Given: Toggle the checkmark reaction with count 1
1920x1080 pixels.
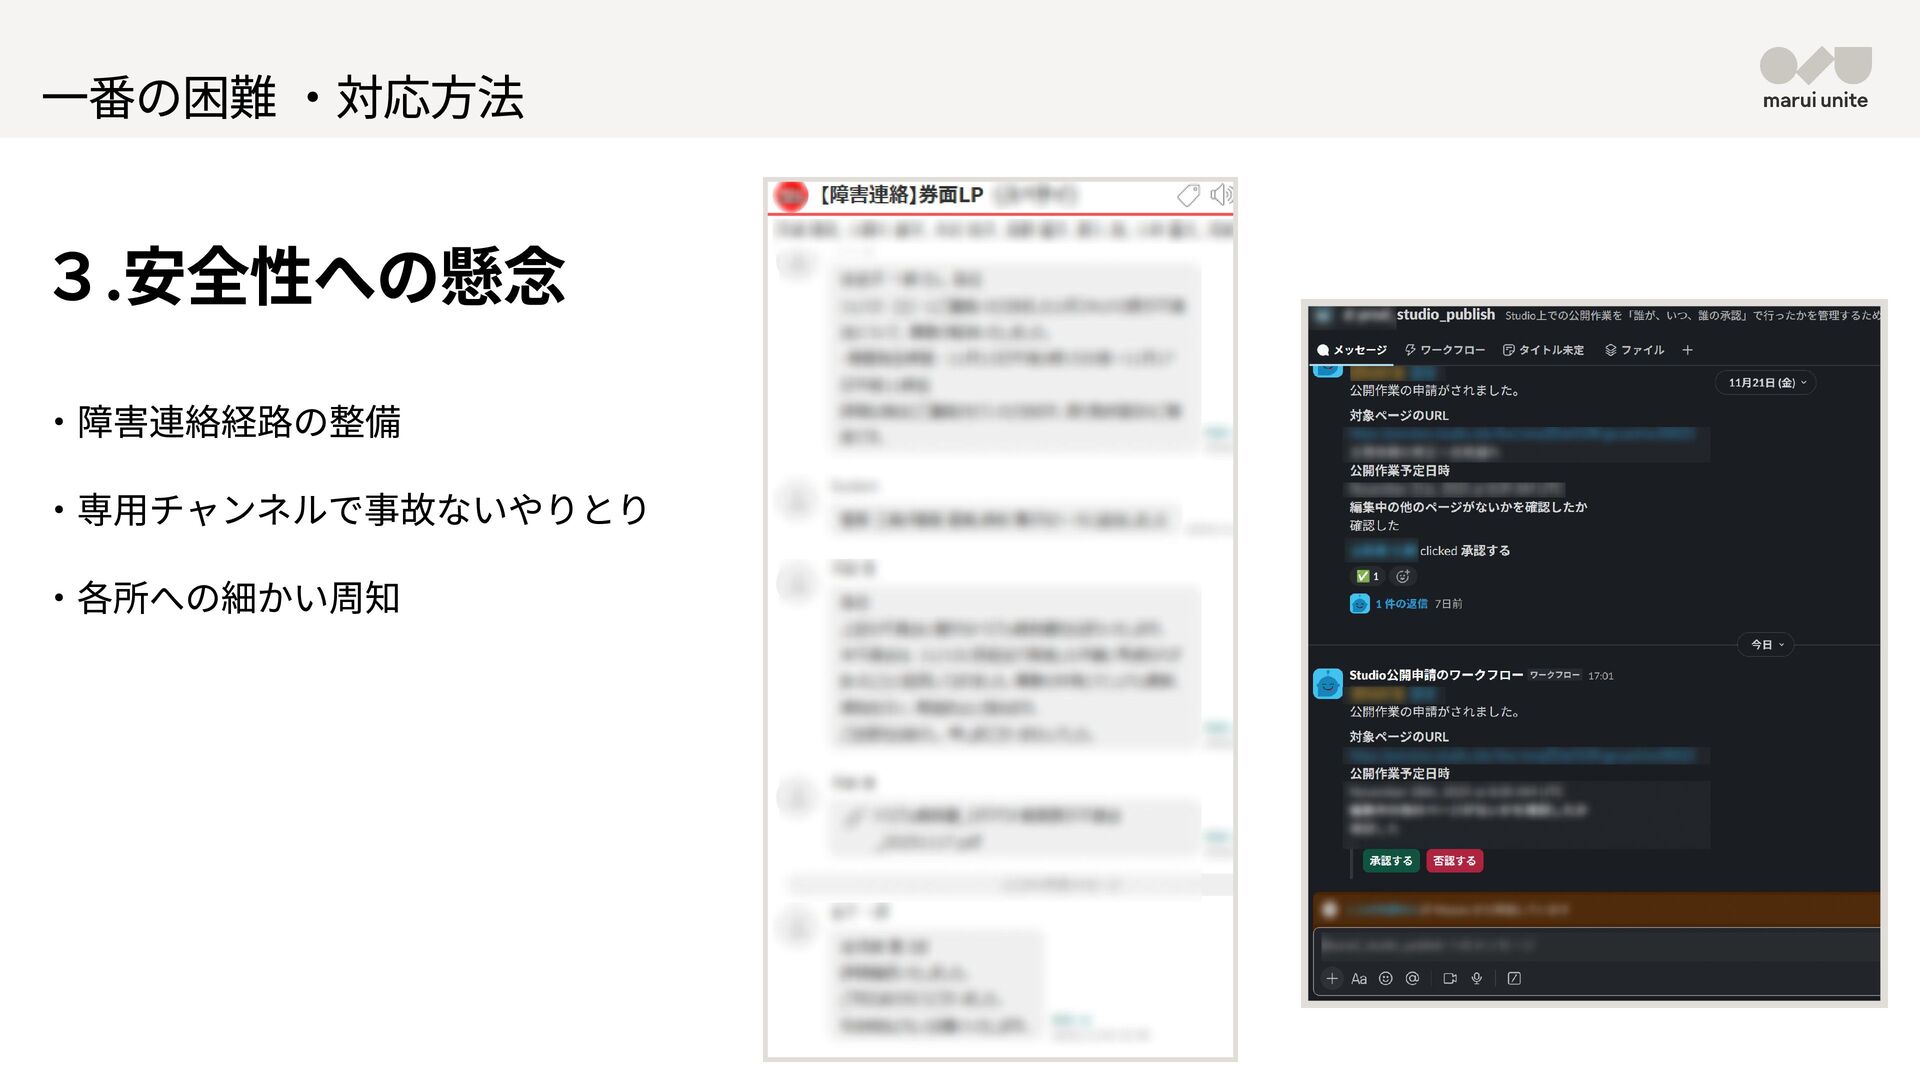Looking at the screenshot, I should pyautogui.click(x=1367, y=576).
